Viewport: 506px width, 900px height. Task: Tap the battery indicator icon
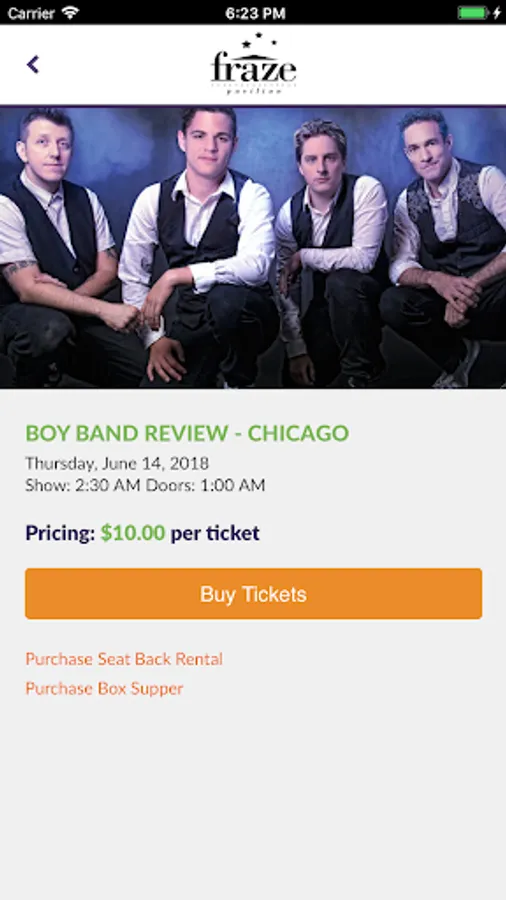472,12
